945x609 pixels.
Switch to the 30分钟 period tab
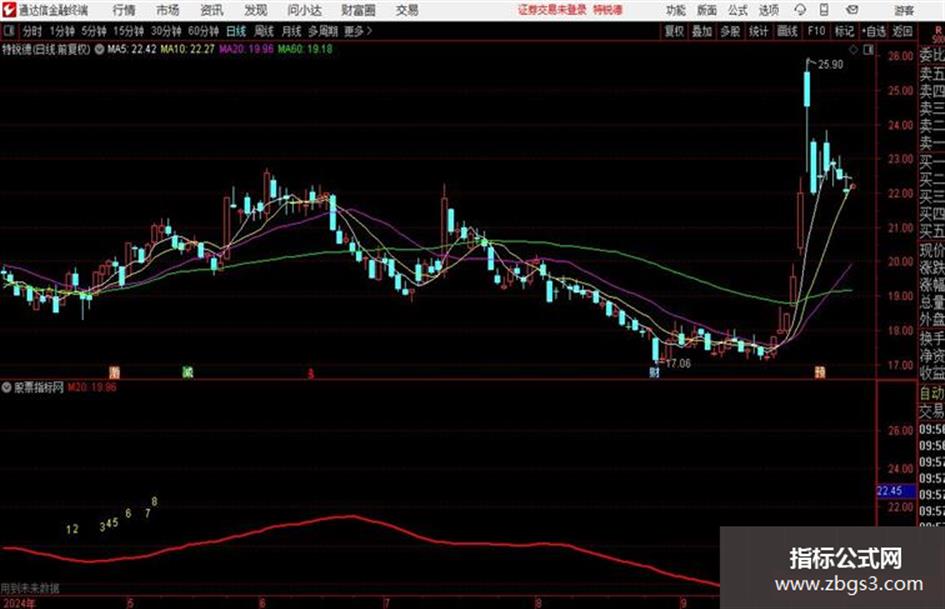point(166,31)
